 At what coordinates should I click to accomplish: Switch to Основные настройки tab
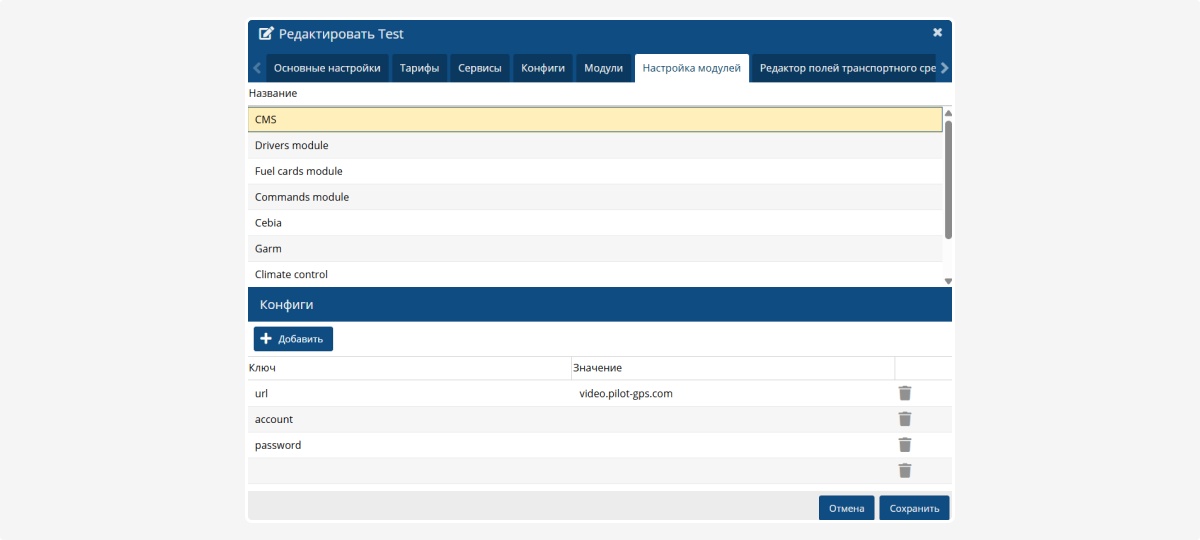(327, 68)
